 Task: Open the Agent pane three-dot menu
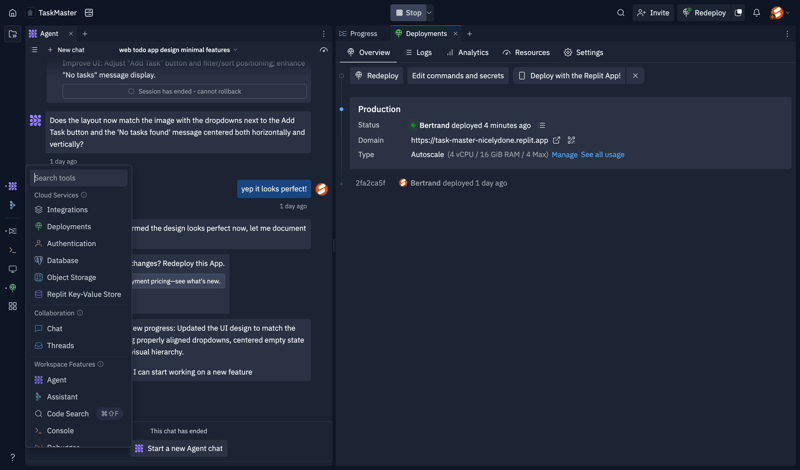[323, 34]
